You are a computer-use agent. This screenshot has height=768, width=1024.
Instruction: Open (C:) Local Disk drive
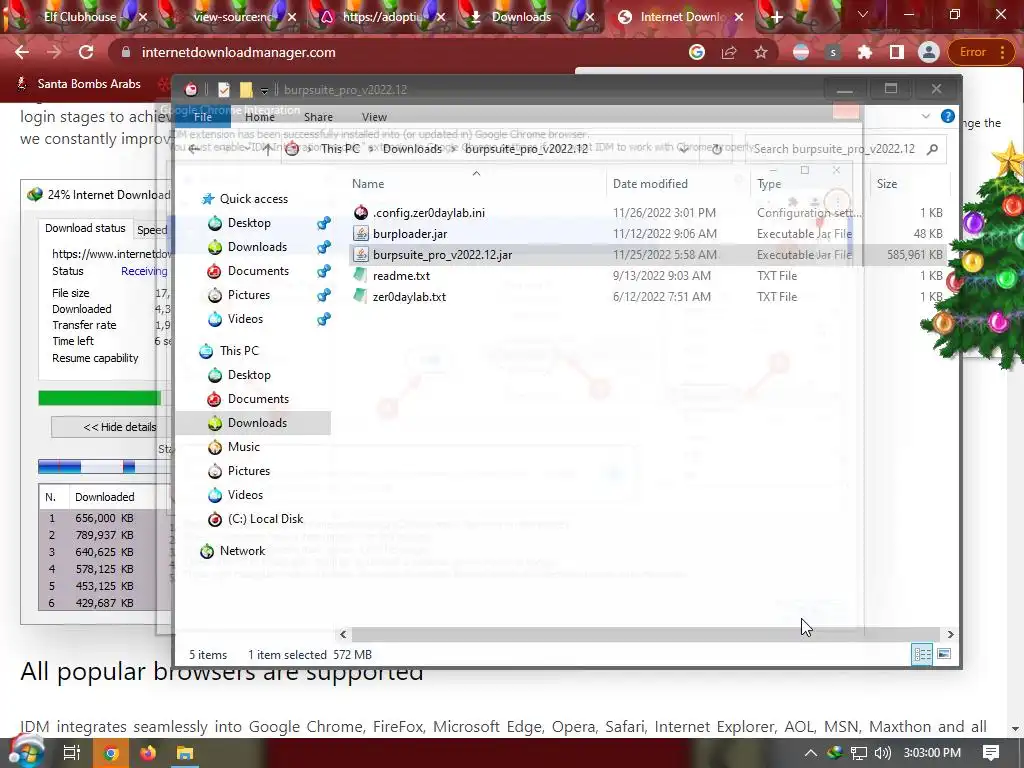[x=265, y=519]
